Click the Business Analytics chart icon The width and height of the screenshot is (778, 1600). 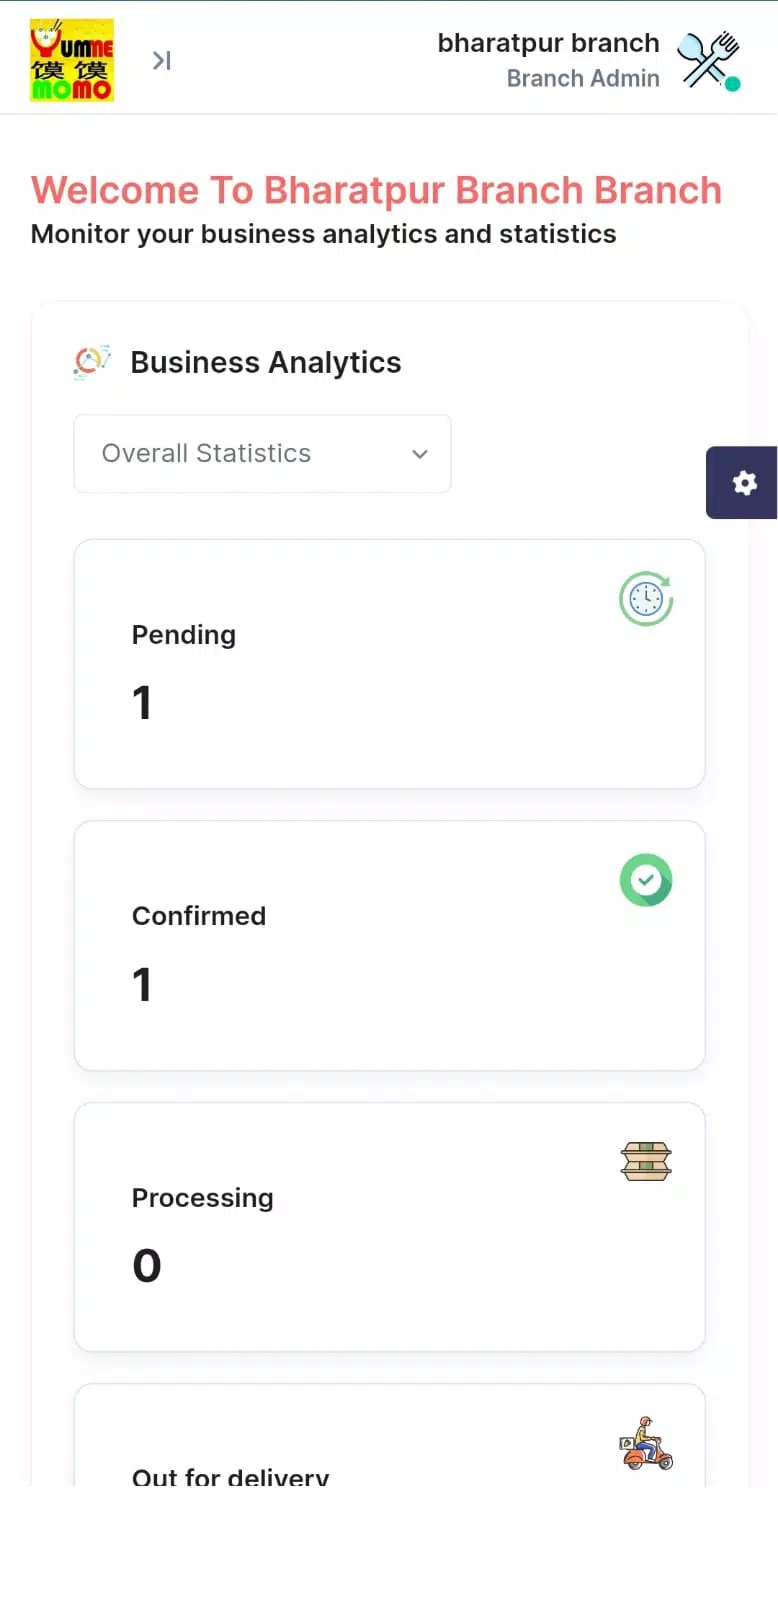pos(92,362)
